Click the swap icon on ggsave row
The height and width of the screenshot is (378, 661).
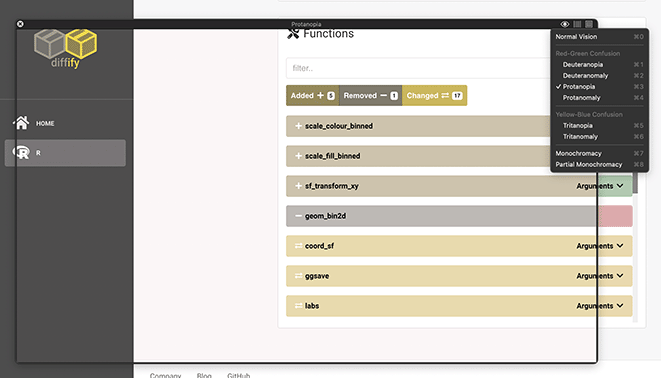tap(298, 276)
